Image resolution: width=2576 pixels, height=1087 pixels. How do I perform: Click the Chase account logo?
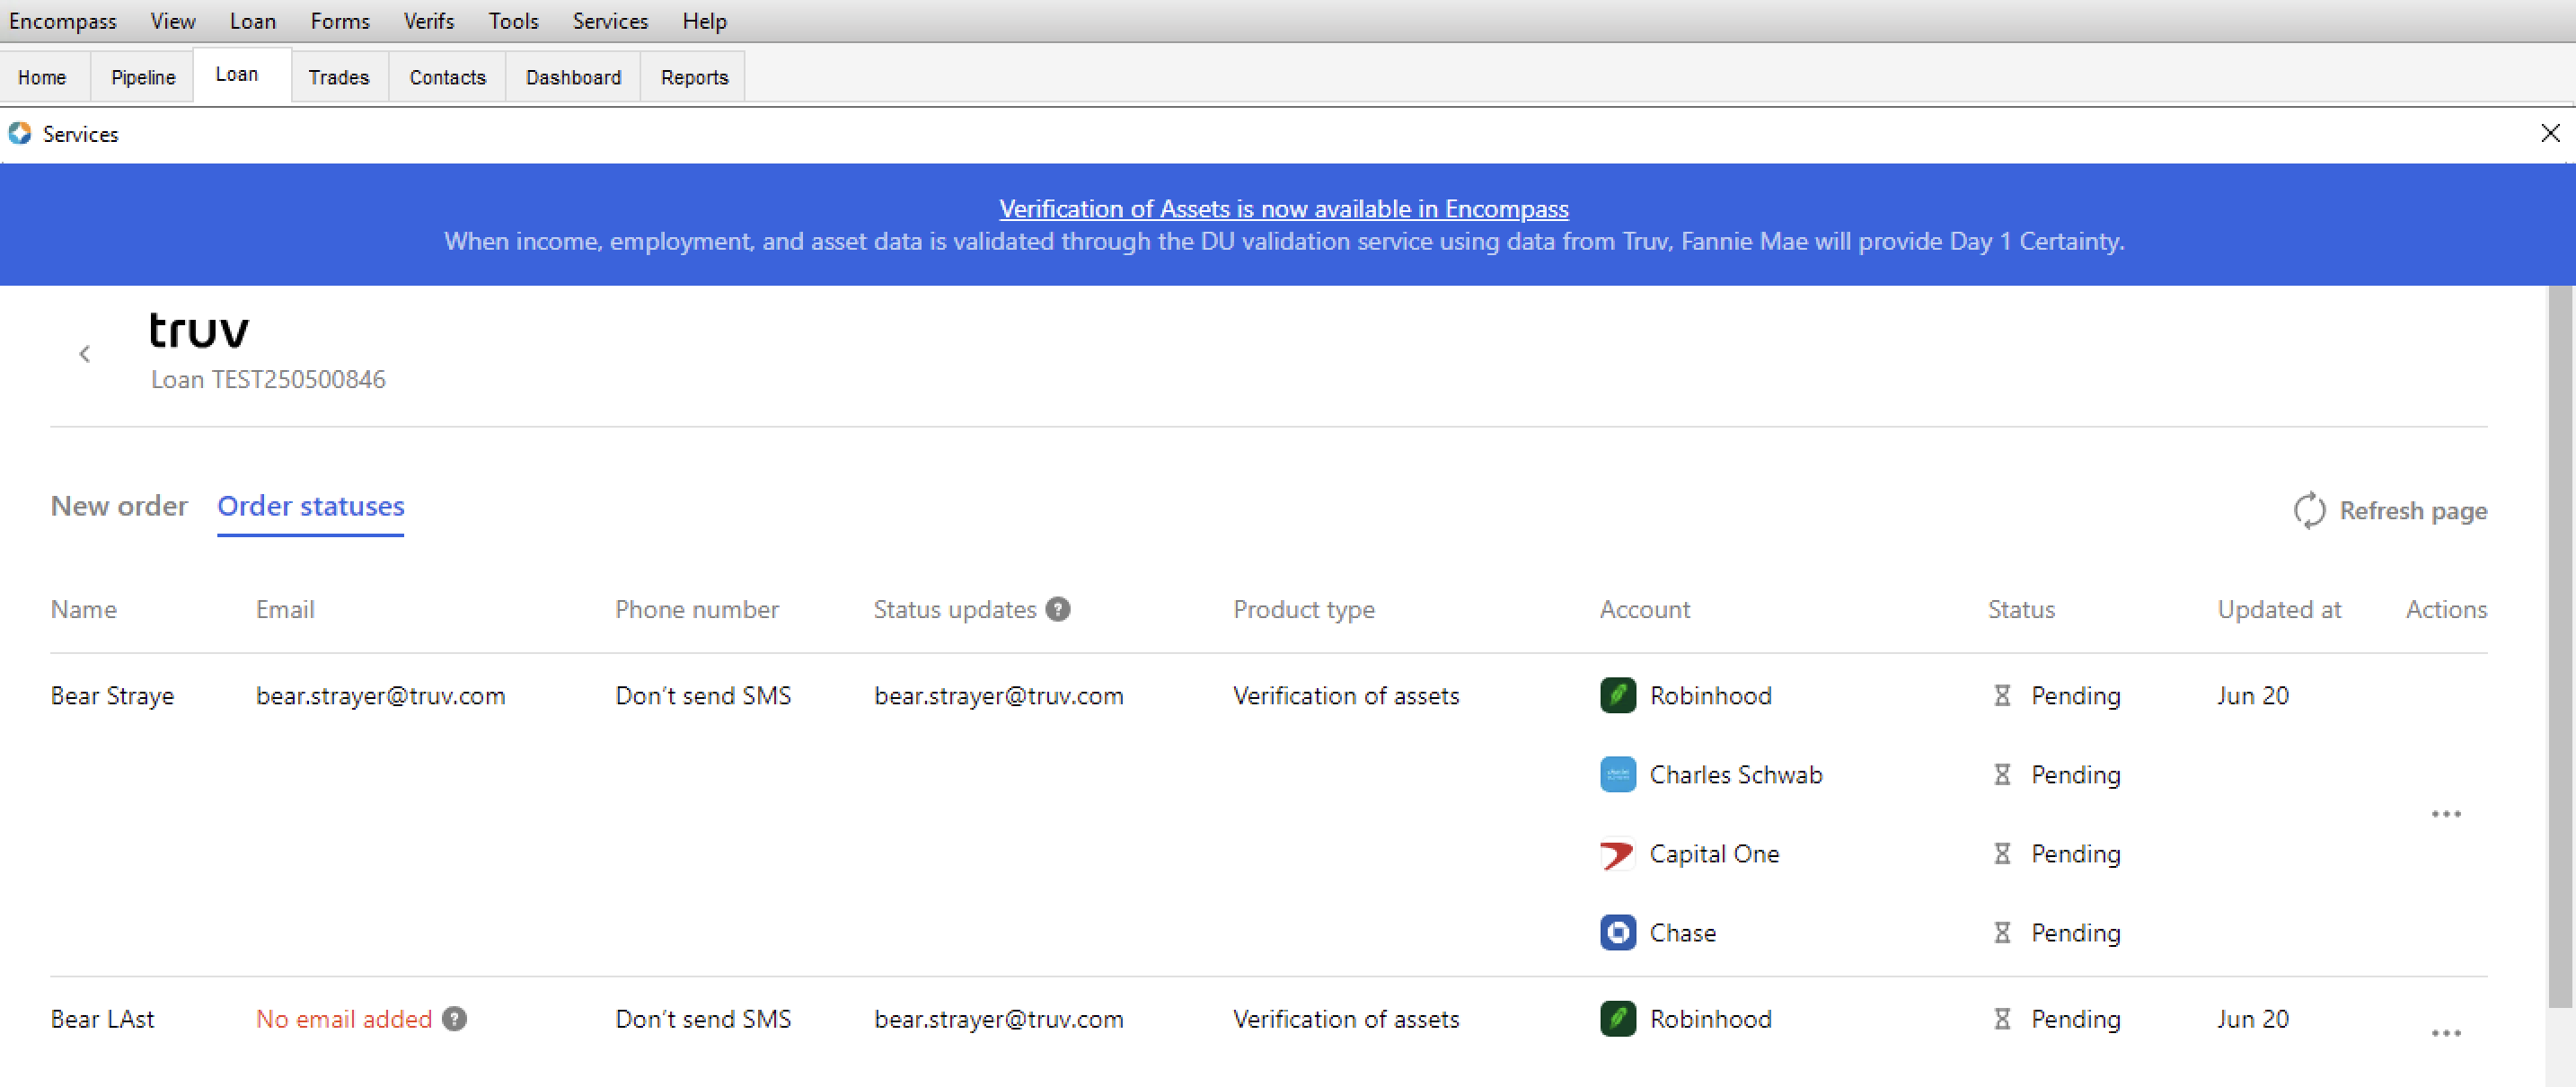(x=1618, y=933)
